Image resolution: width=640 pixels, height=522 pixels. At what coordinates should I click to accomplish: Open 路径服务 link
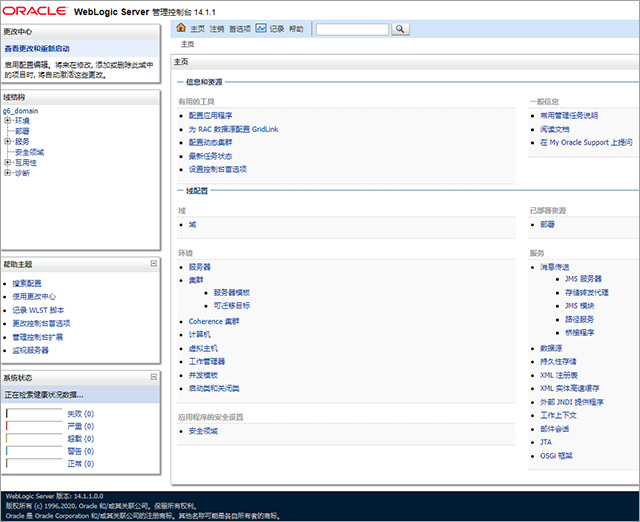[x=580, y=319]
